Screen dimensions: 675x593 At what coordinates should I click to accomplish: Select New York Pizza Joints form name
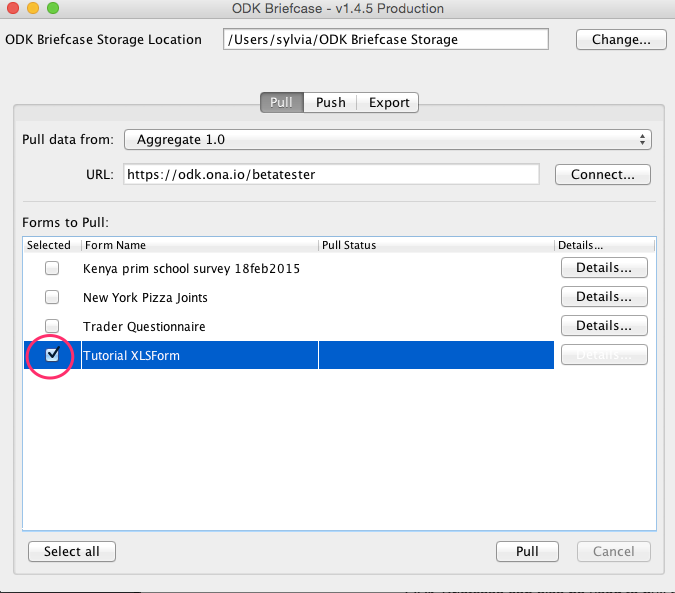[x=145, y=297]
